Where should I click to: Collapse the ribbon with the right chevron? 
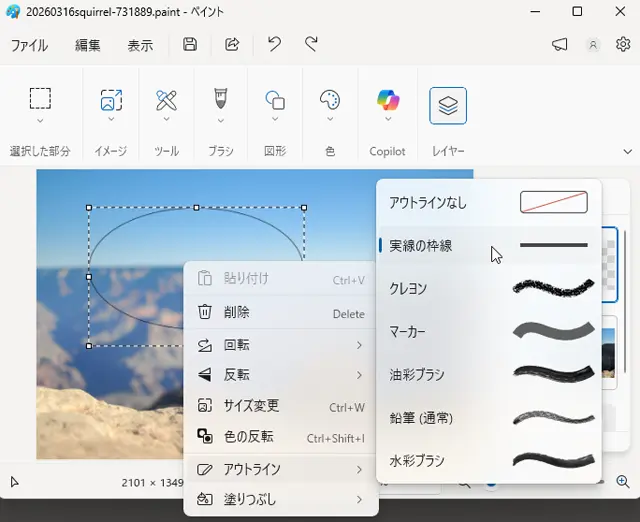[x=628, y=152]
